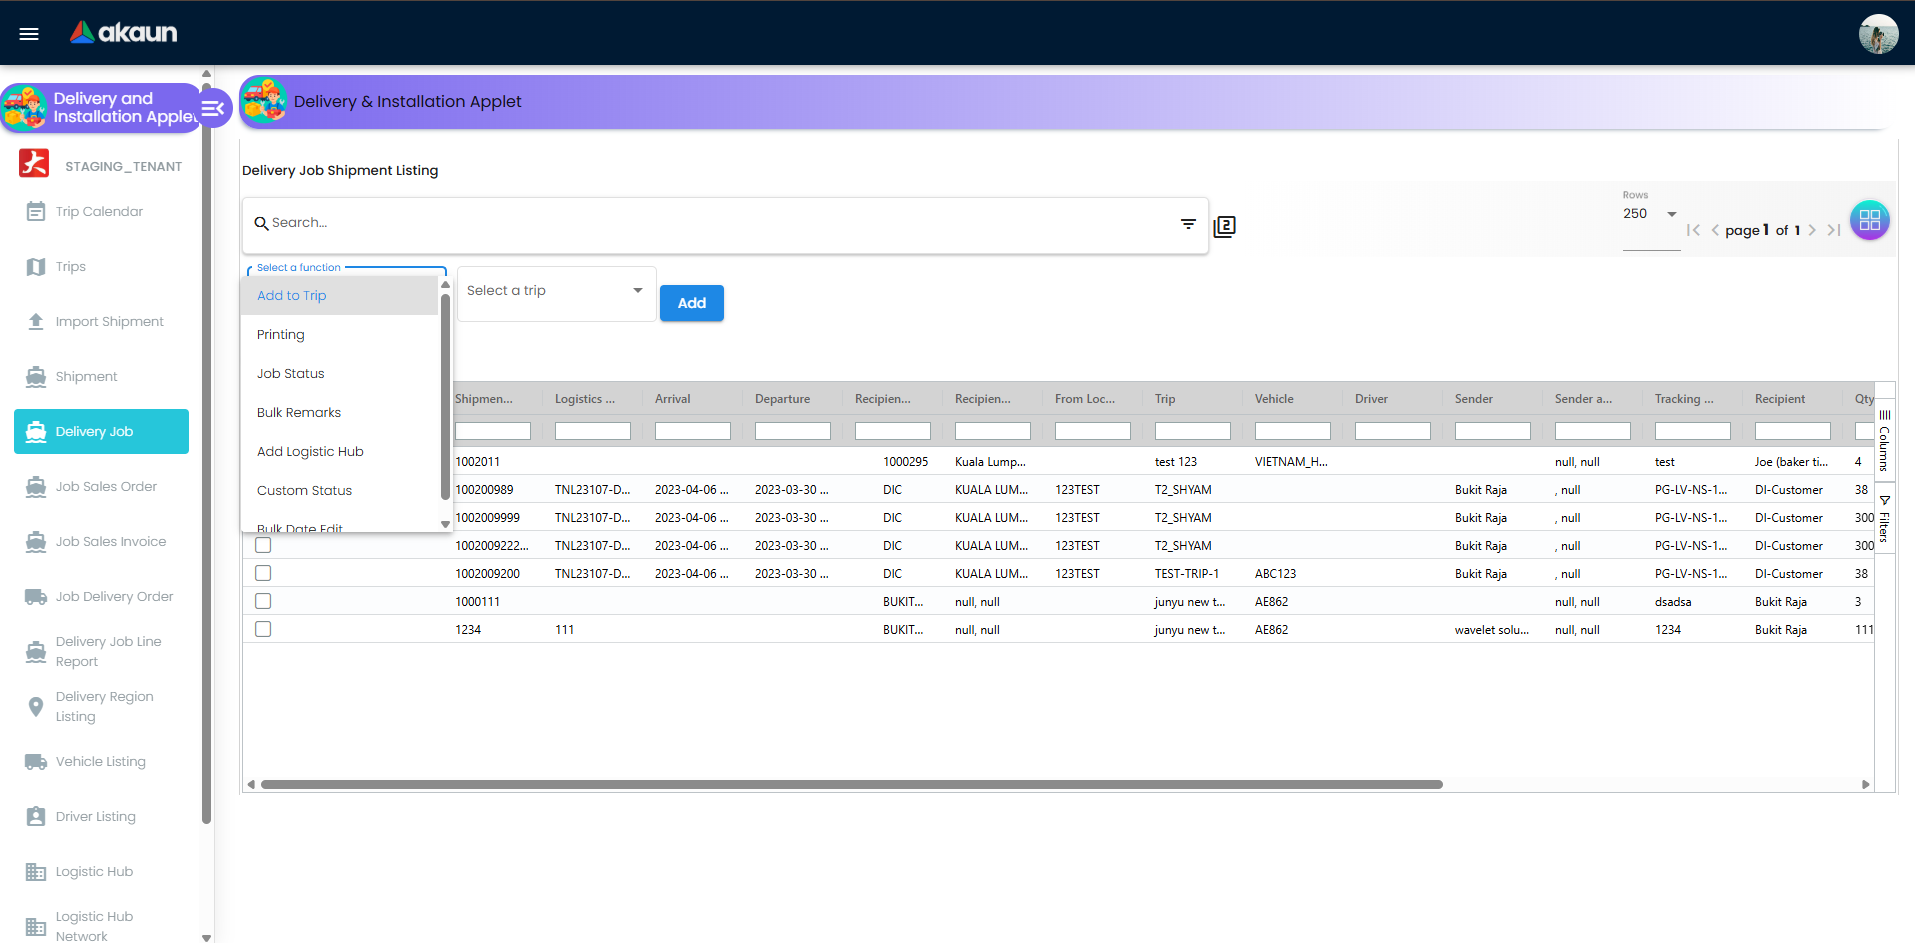Click inside the Search field
Viewport: 1915px width, 943px height.
(700, 223)
